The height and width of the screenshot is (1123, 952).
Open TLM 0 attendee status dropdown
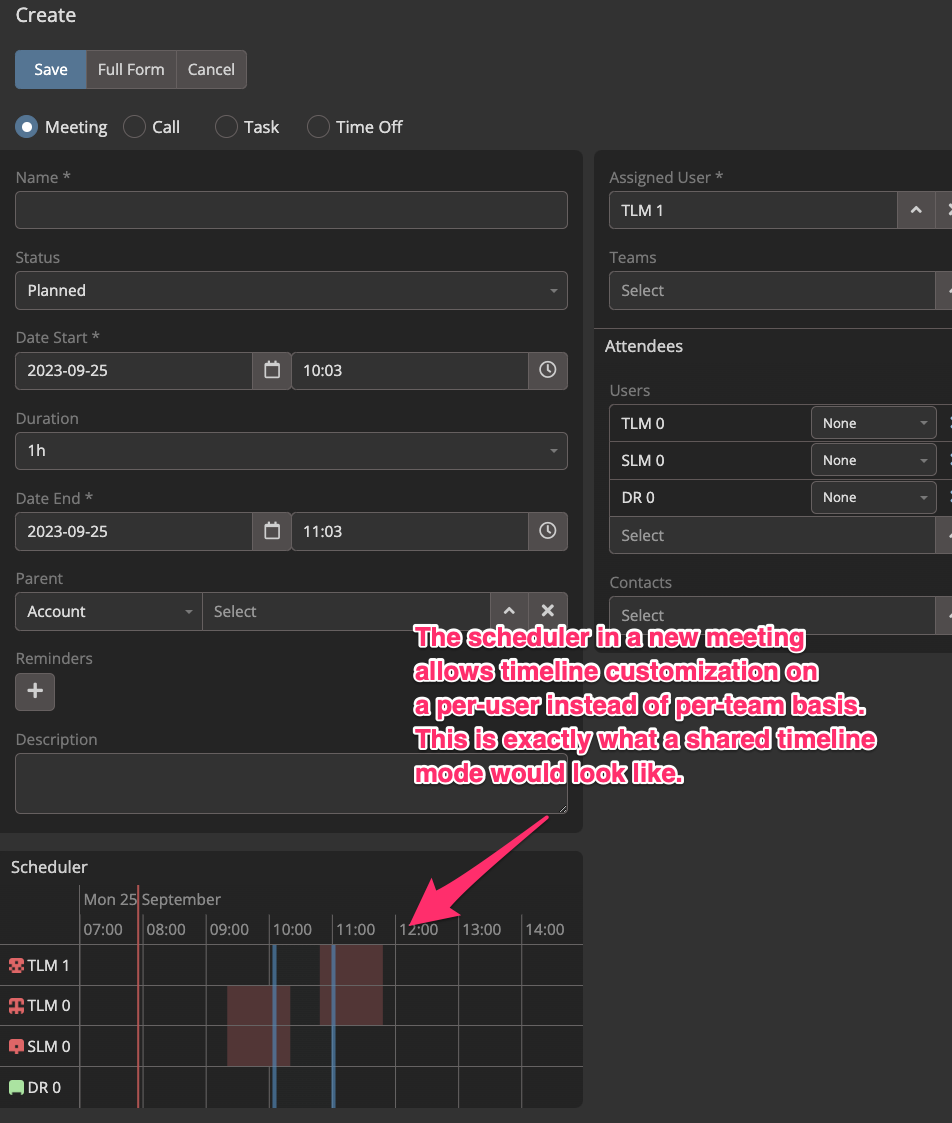pos(873,423)
